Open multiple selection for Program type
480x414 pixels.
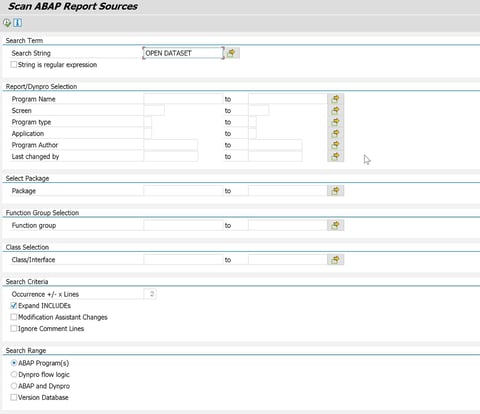click(x=335, y=122)
